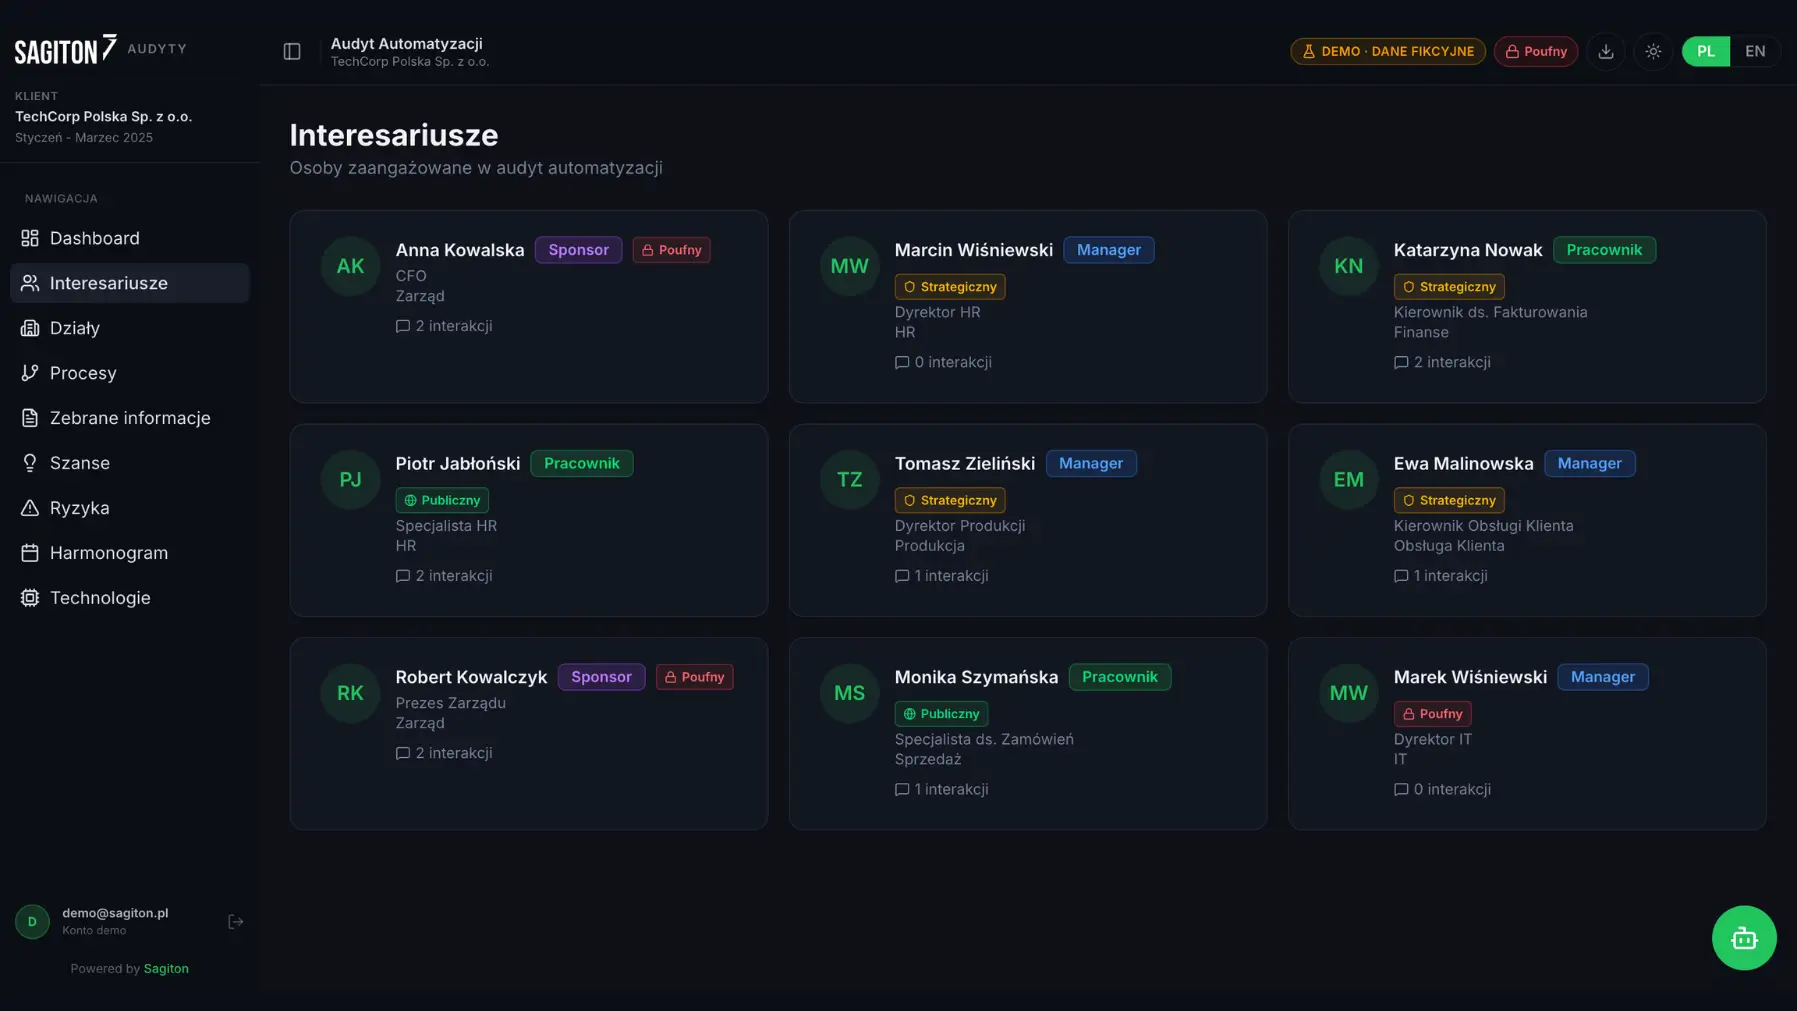Toggle light theme sun icon
Viewport: 1797px width, 1011px height.
(x=1653, y=51)
